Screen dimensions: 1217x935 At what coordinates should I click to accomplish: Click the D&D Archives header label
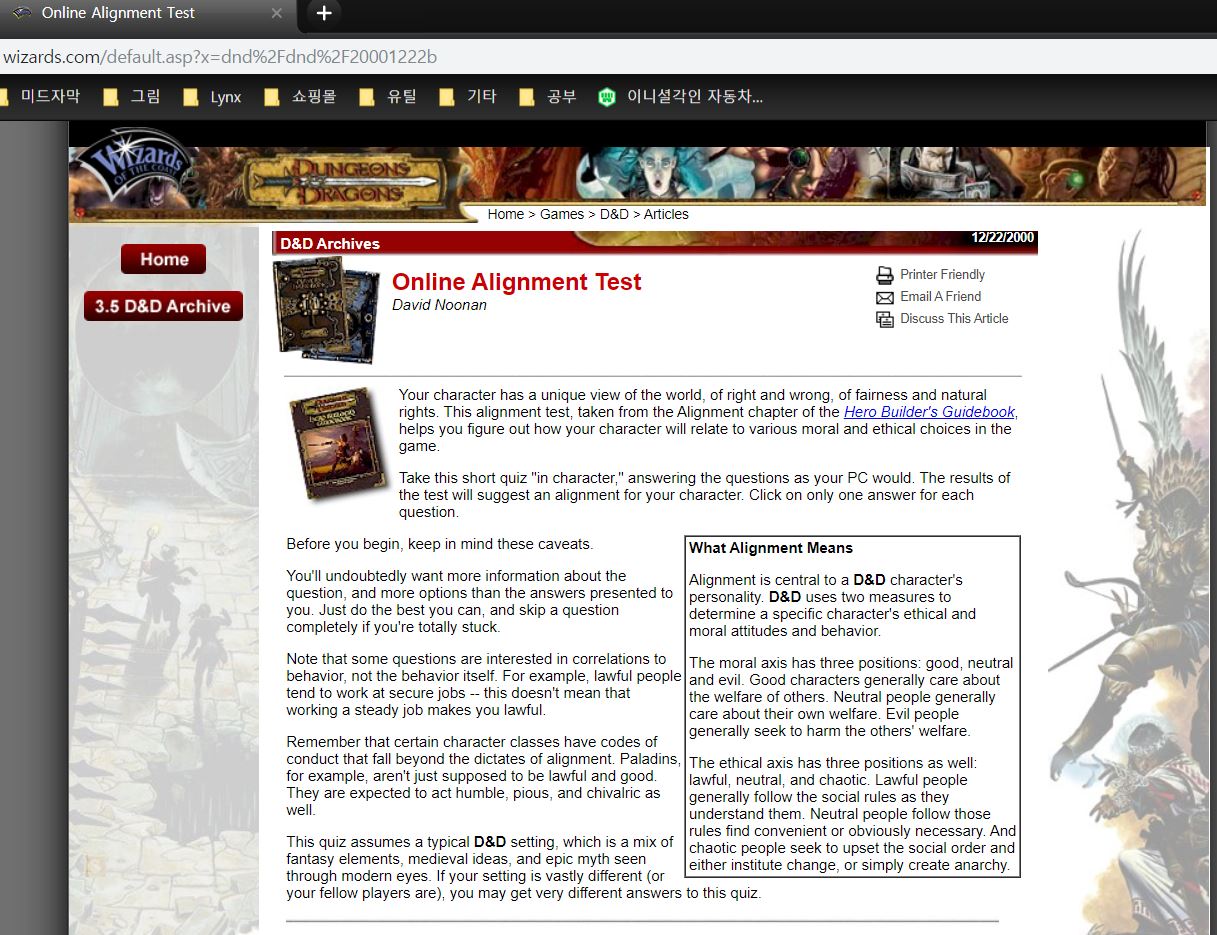click(x=330, y=243)
